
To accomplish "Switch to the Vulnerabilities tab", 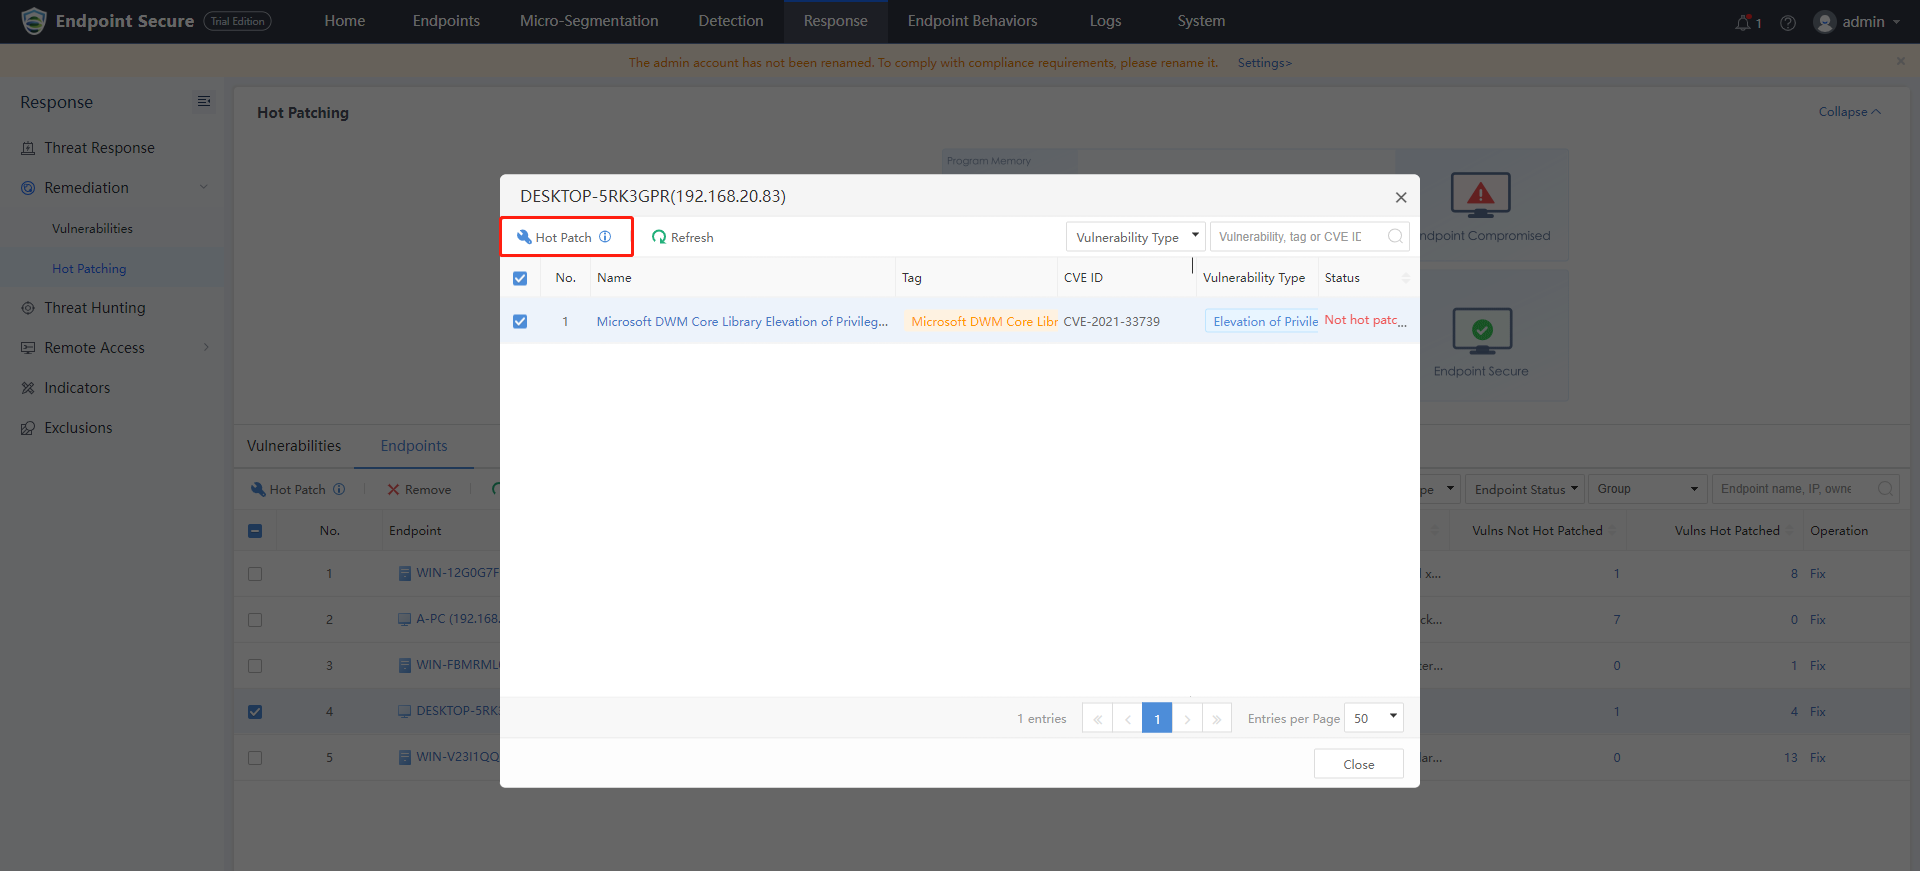I will click(294, 446).
